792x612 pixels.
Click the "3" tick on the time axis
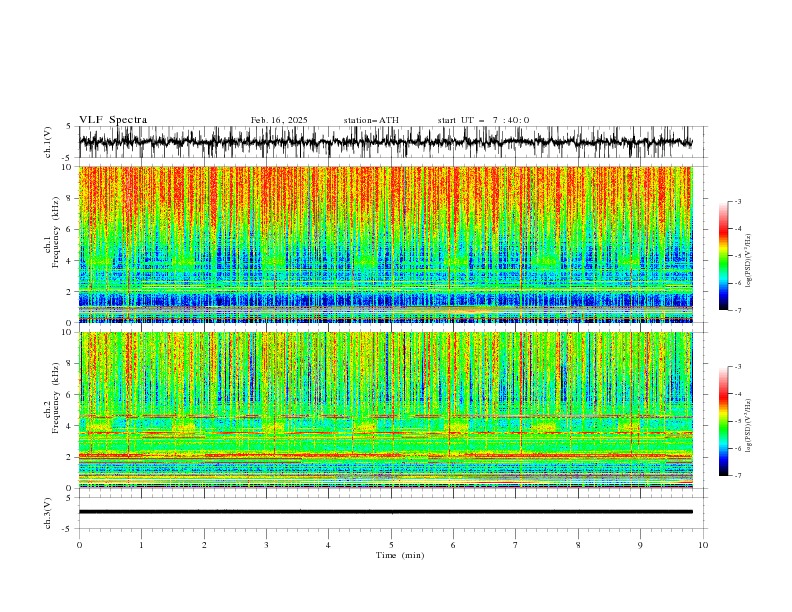click(267, 545)
